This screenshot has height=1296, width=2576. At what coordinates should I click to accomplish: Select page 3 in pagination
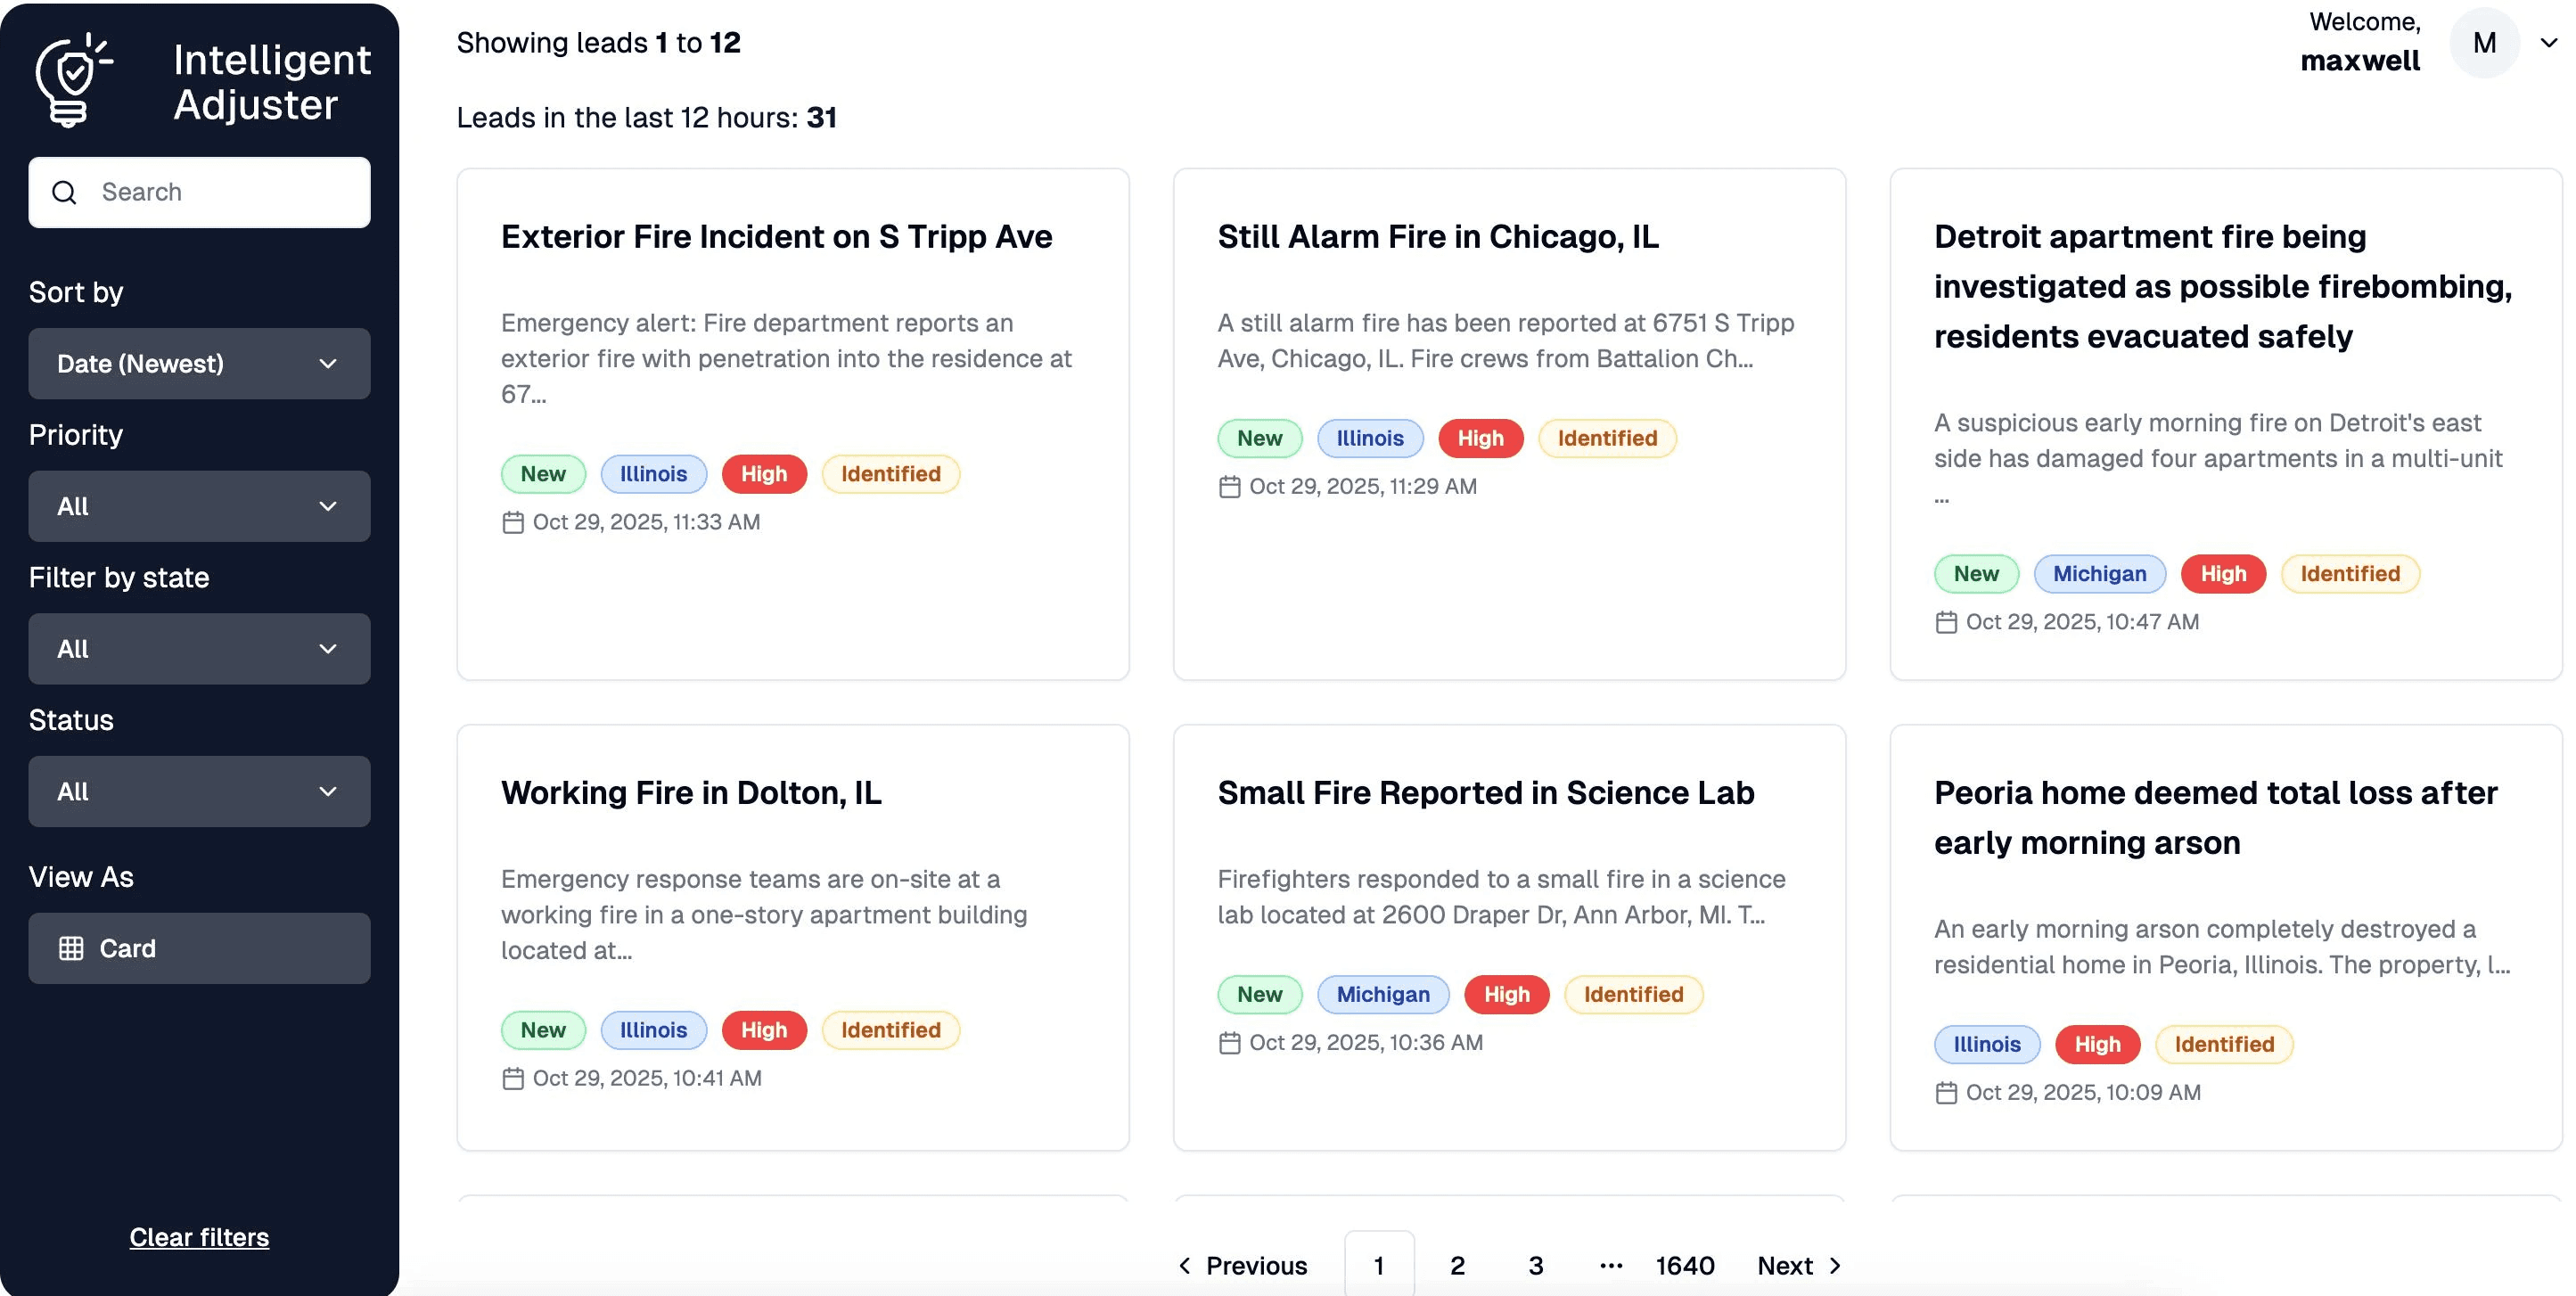tap(1536, 1266)
